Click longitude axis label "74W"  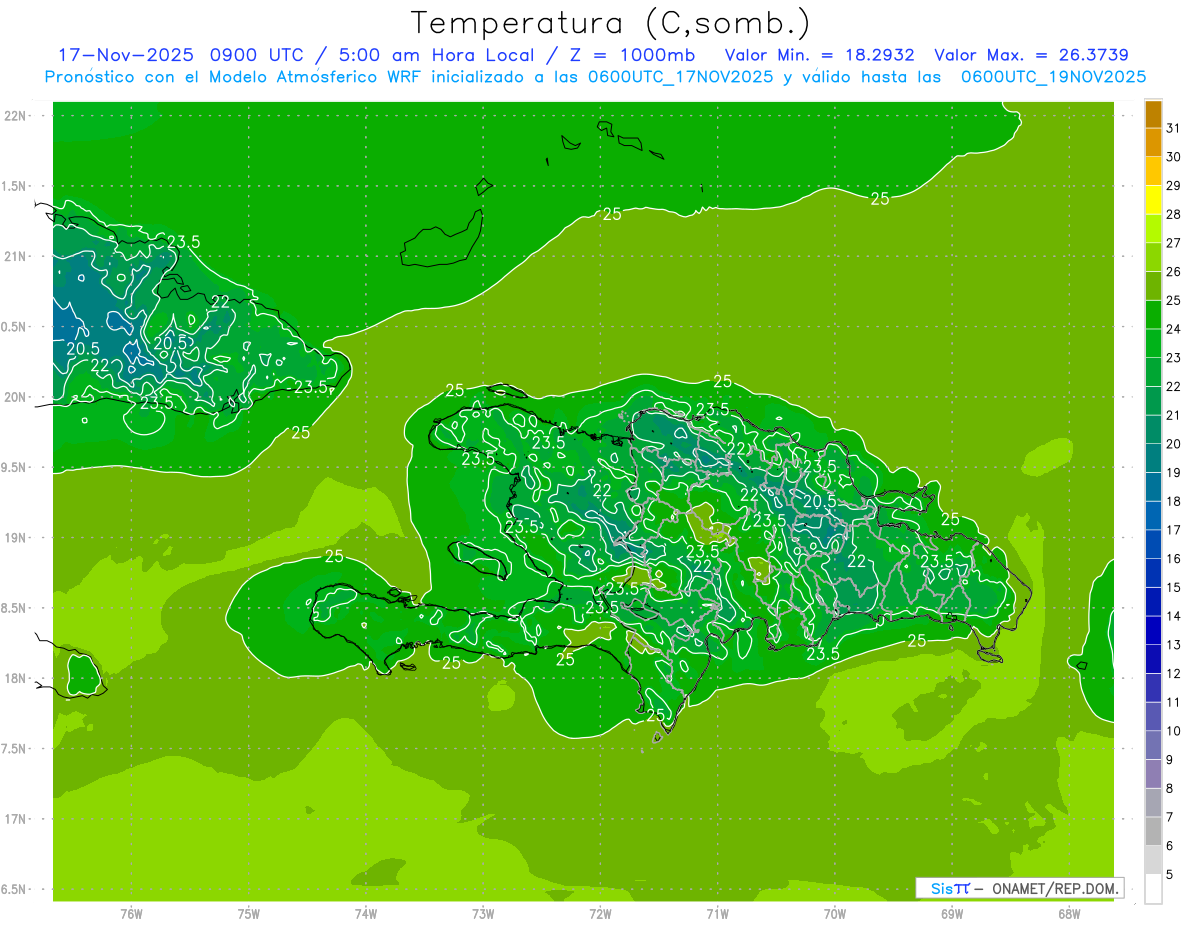(x=366, y=914)
